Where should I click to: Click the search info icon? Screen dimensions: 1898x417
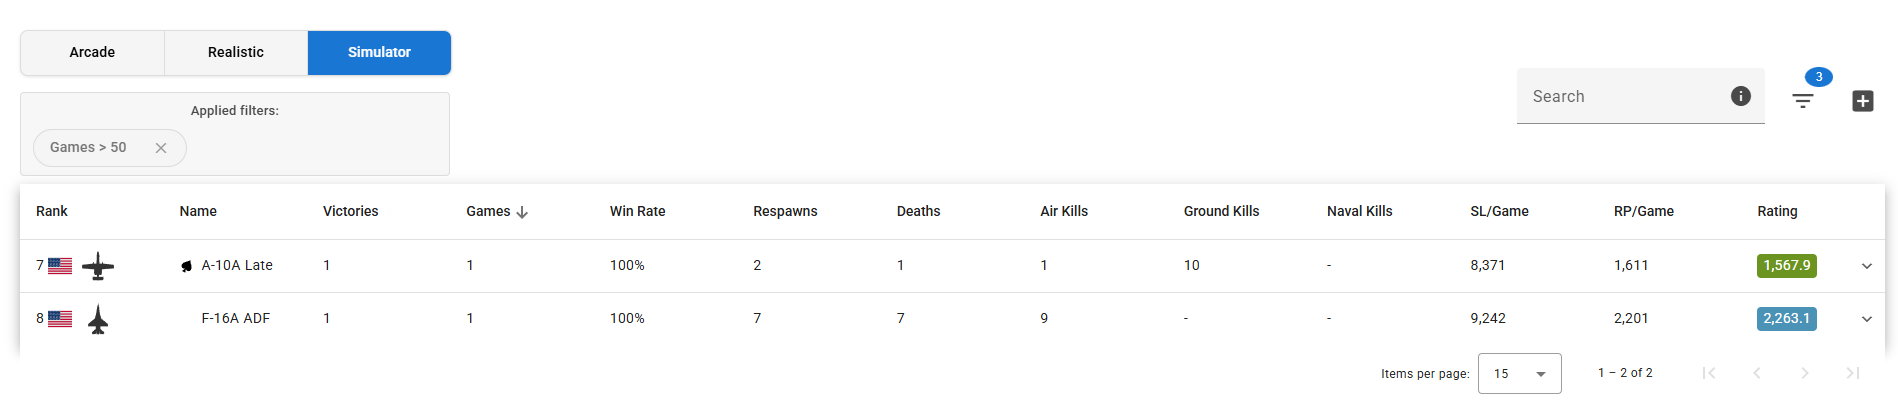point(1740,96)
